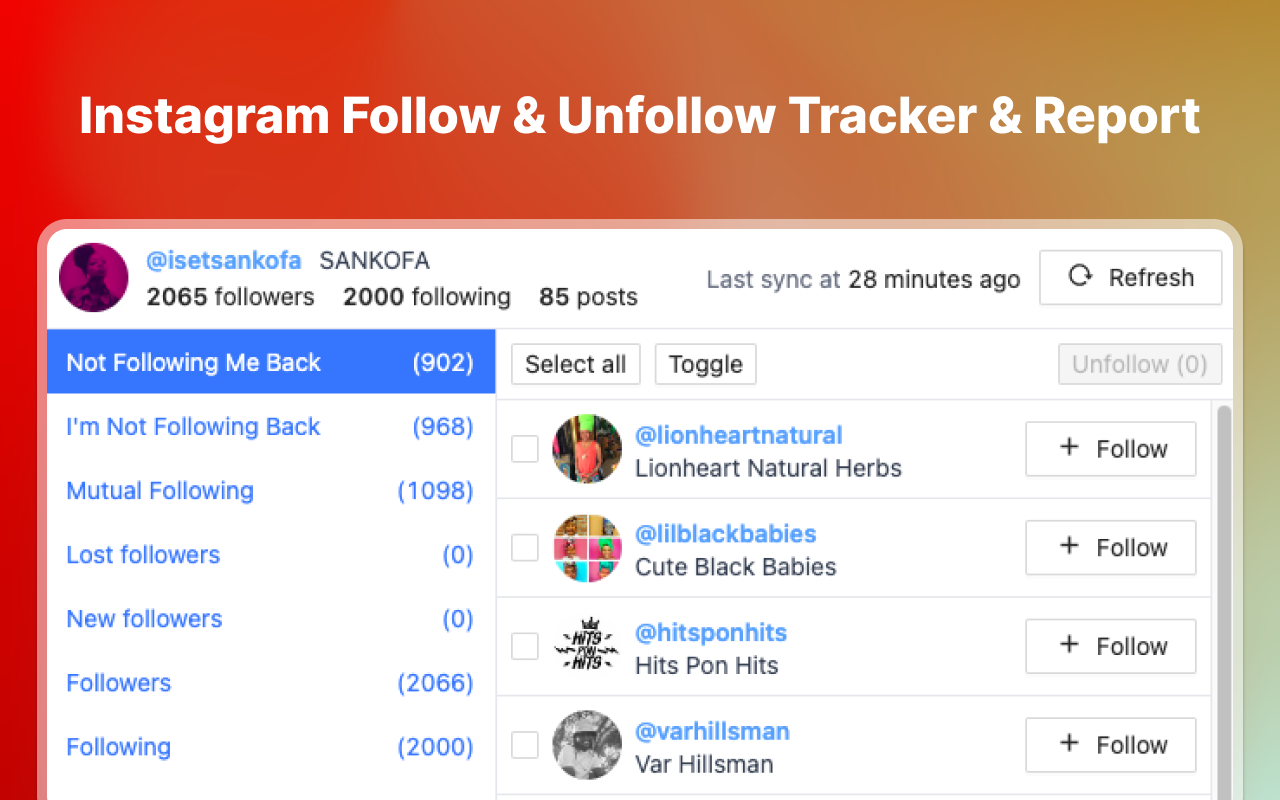This screenshot has width=1280, height=800.
Task: Open the @isetsankofa profile link
Action: (x=223, y=261)
